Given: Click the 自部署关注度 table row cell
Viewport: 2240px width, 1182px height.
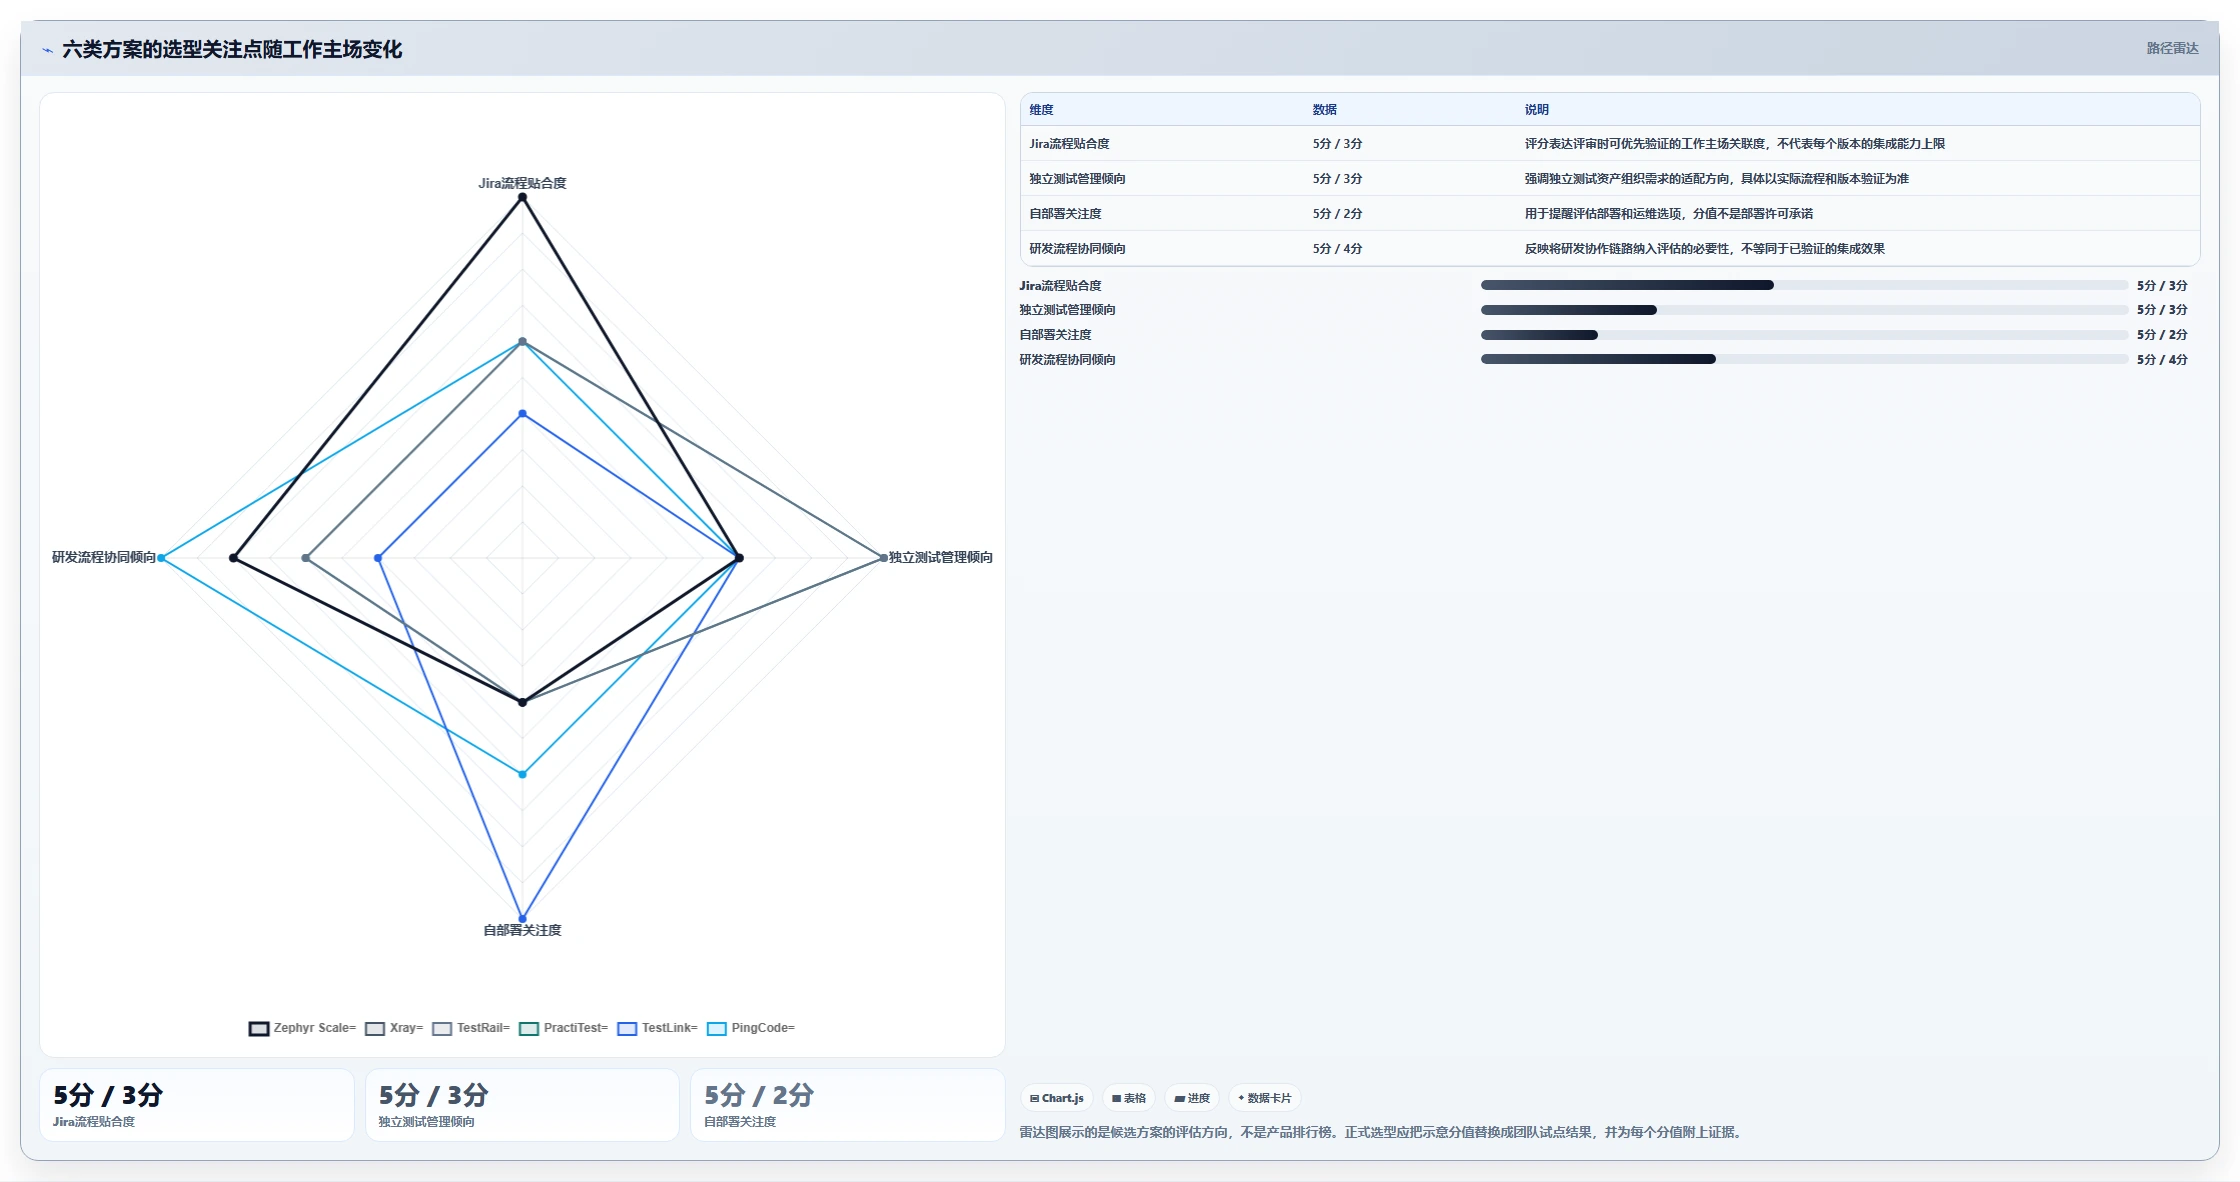Looking at the screenshot, I should pos(1065,214).
